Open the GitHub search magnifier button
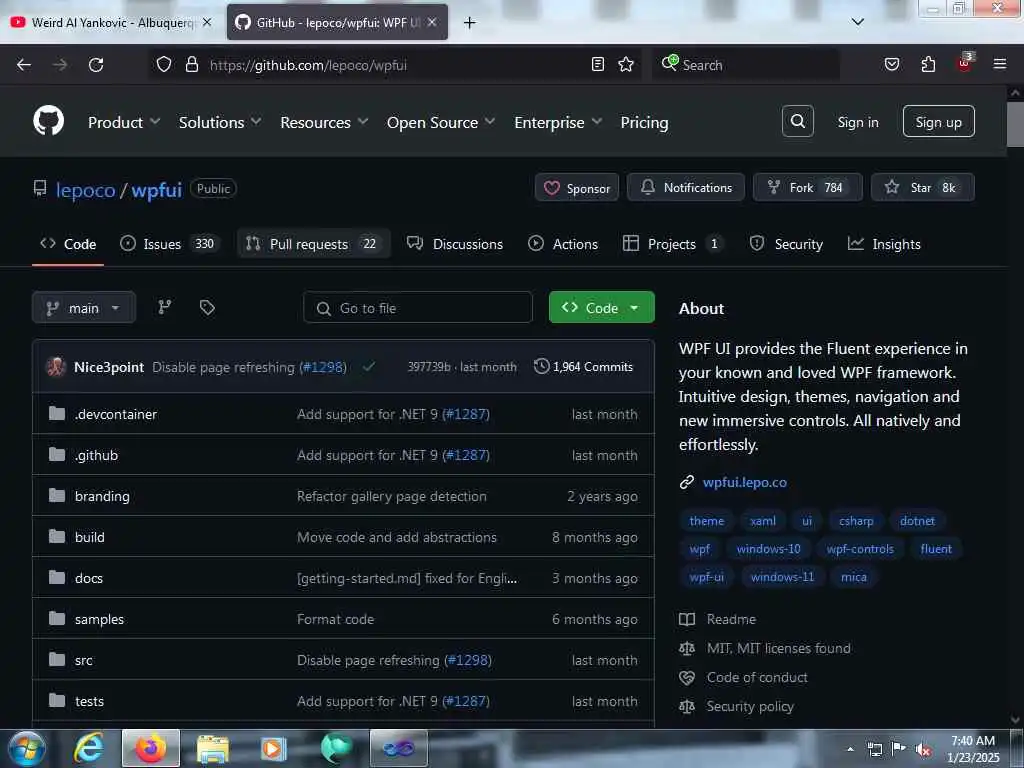This screenshot has height=768, width=1024. point(797,121)
